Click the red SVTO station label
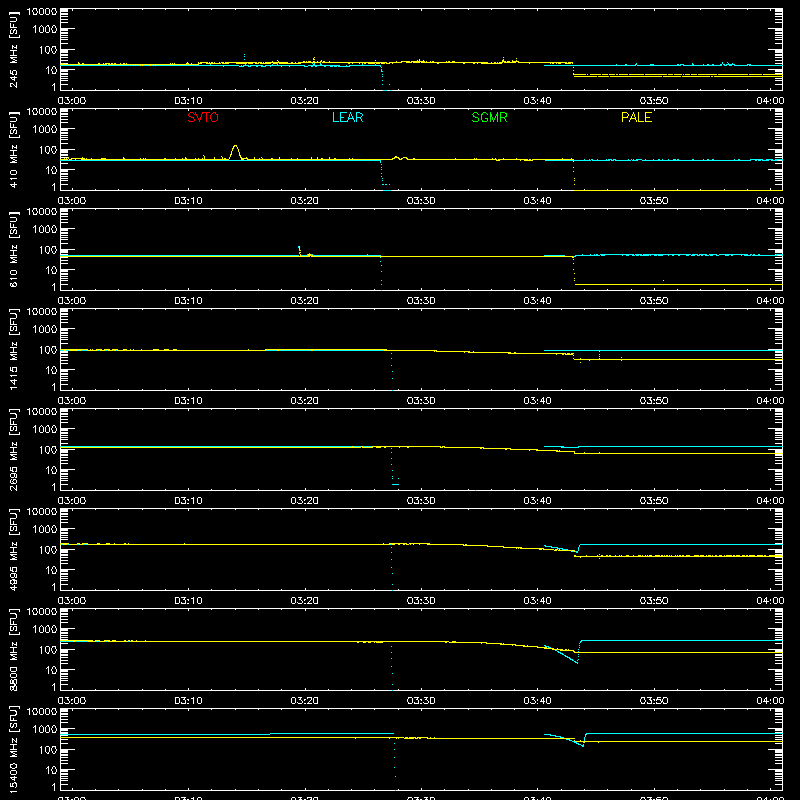Image resolution: width=800 pixels, height=800 pixels. click(x=203, y=117)
